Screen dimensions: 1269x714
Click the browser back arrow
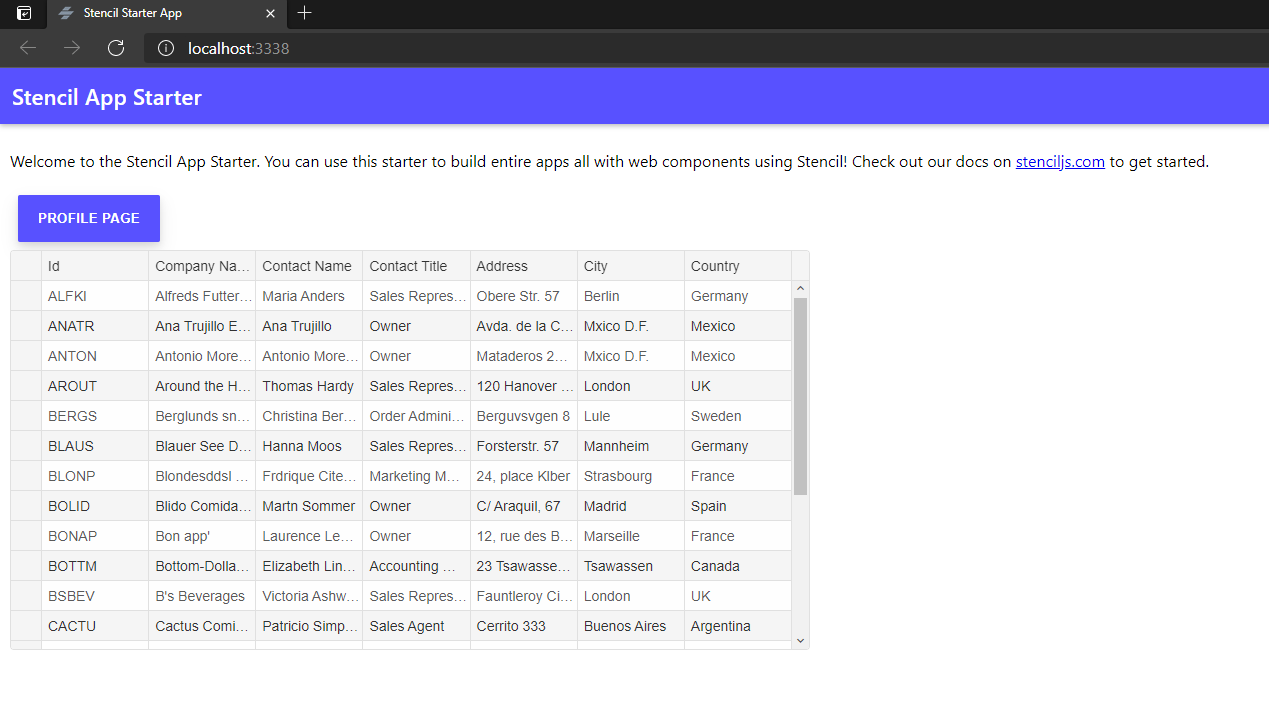pos(28,48)
